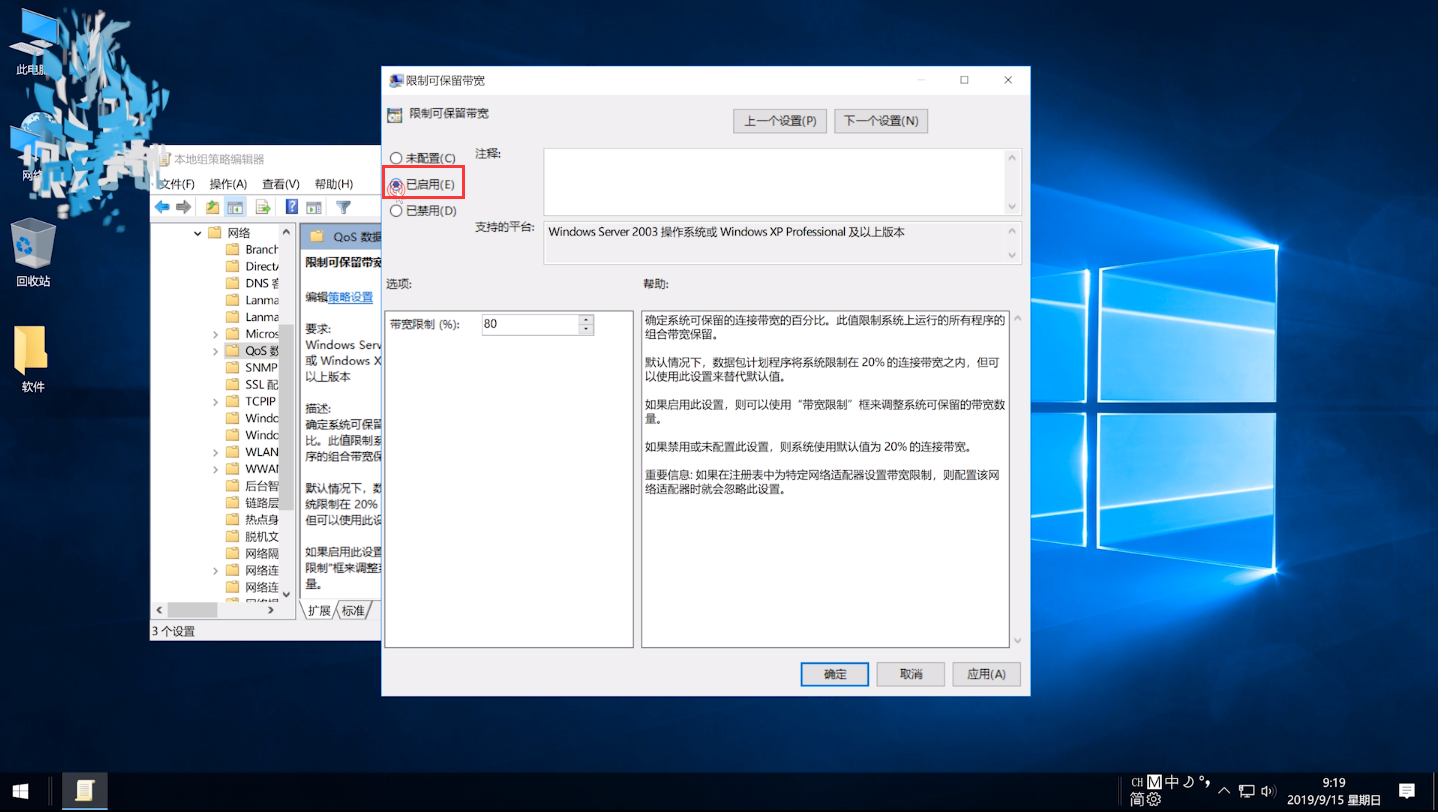Expand the WLAN tree folder arrow
The image size is (1438, 812).
point(215,452)
